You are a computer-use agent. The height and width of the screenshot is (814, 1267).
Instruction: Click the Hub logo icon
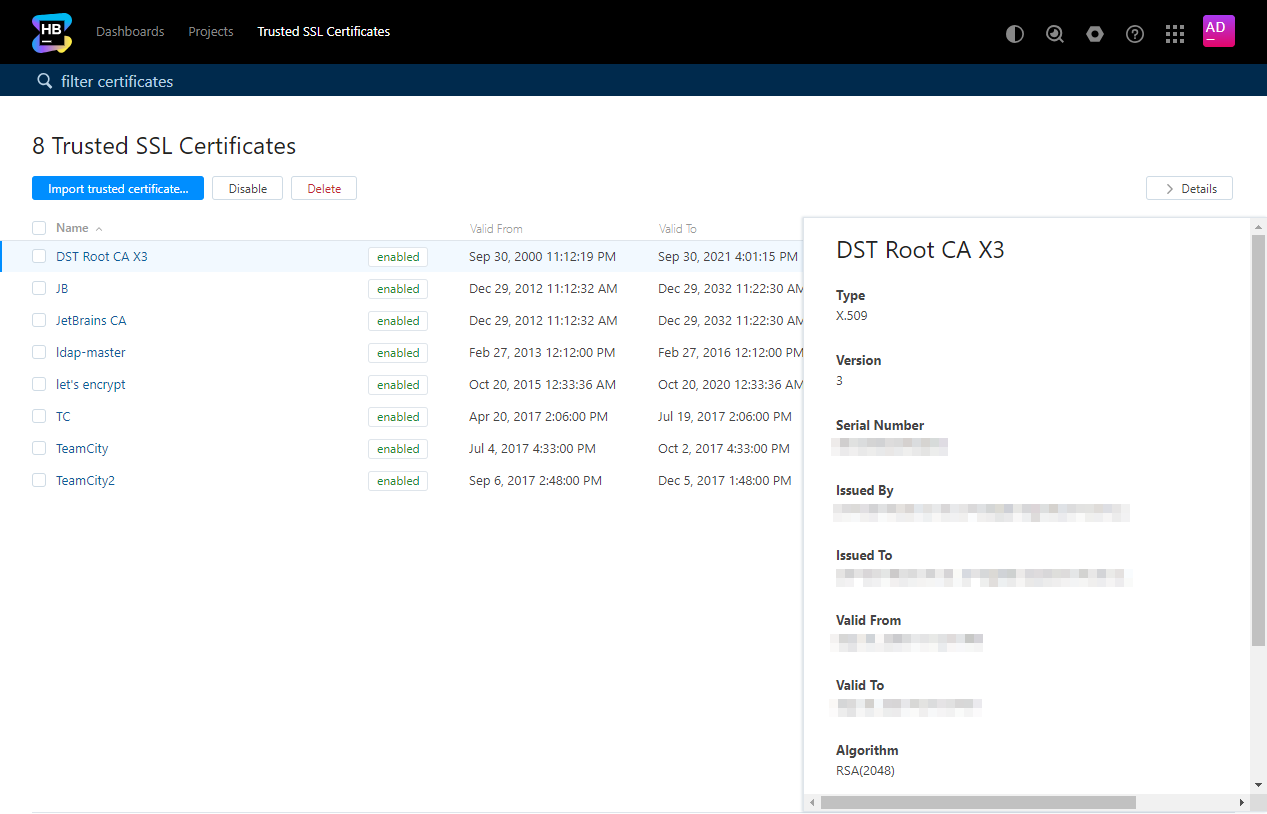52,32
